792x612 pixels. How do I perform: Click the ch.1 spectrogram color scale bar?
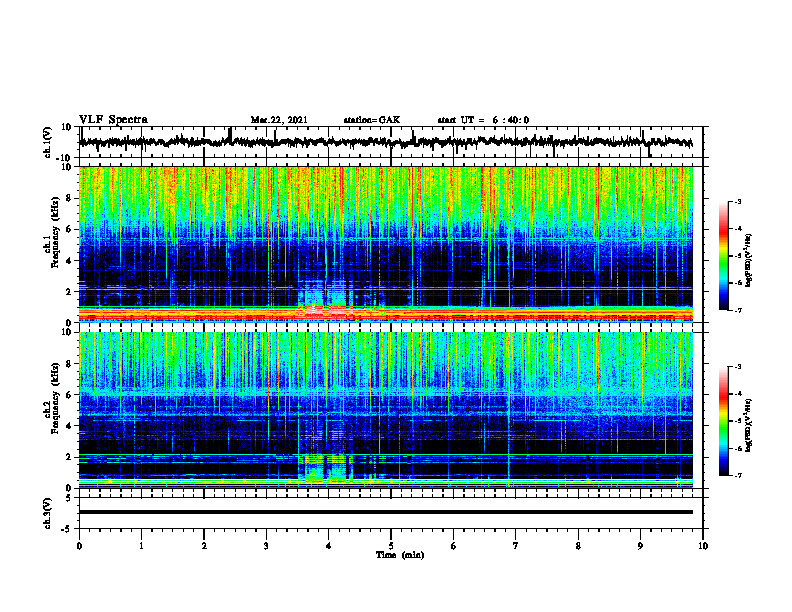pyautogui.click(x=723, y=256)
